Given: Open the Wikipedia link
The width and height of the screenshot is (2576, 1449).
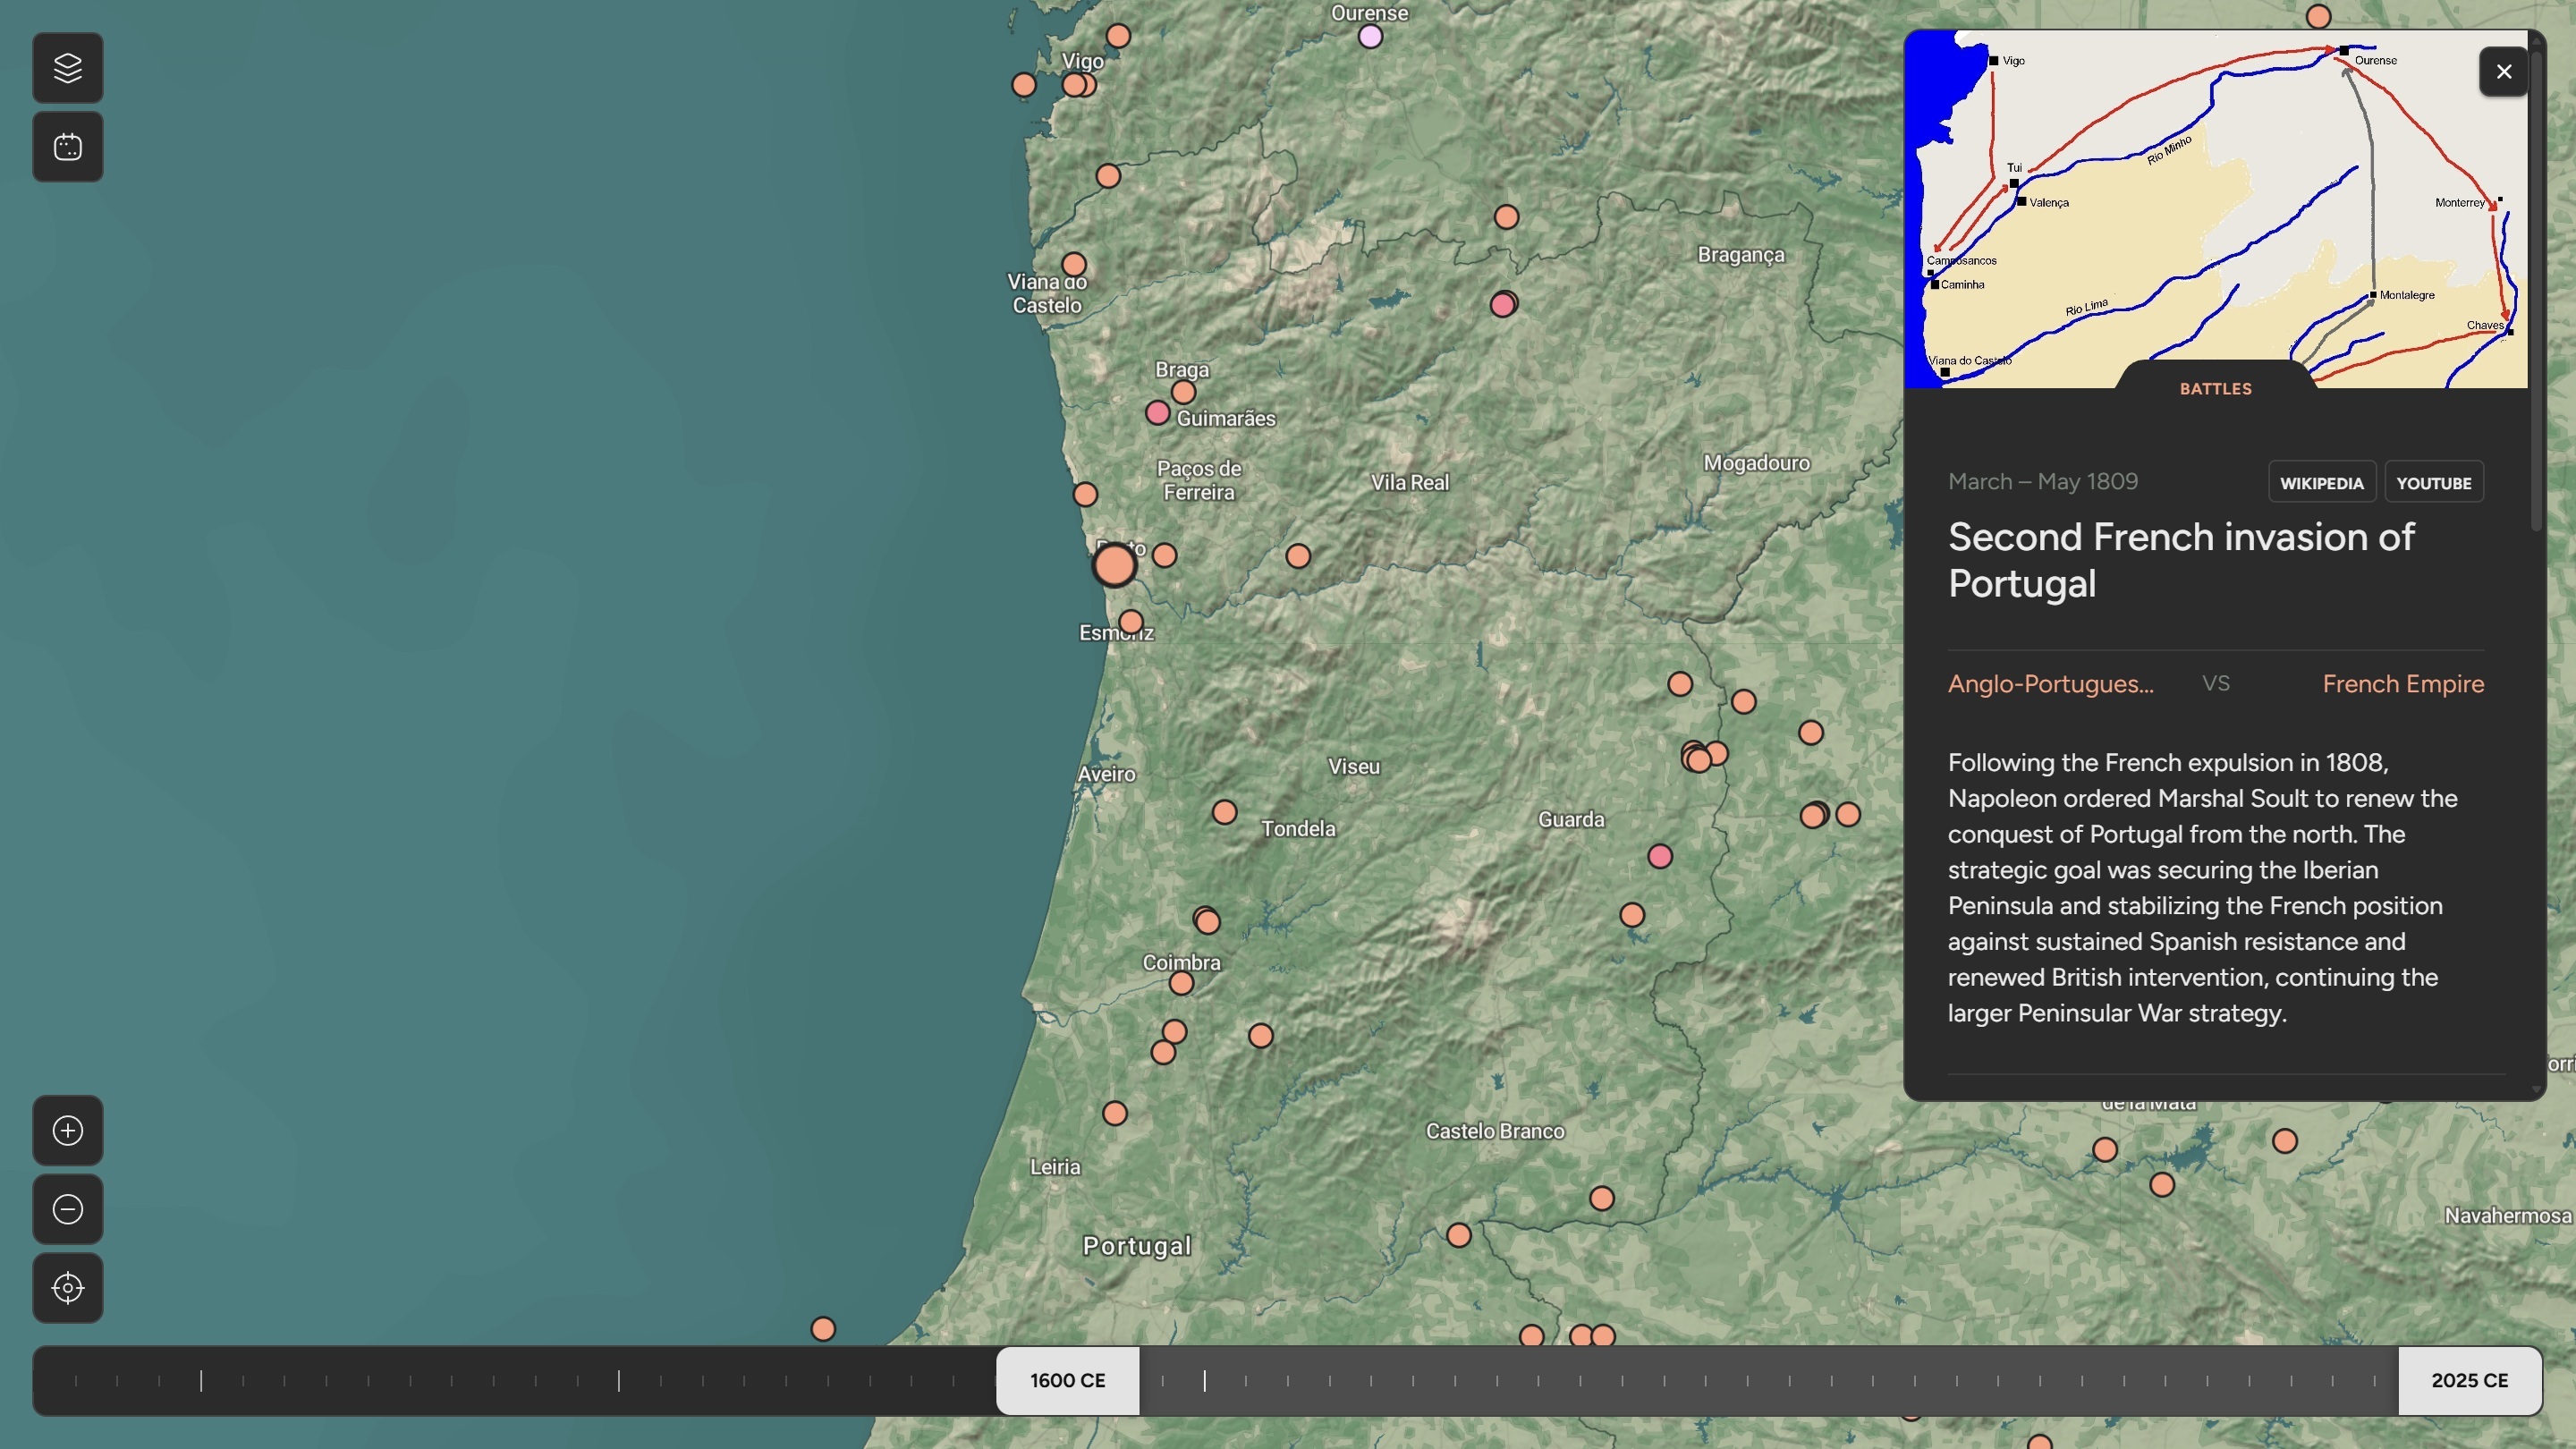Looking at the screenshot, I should tap(2321, 483).
